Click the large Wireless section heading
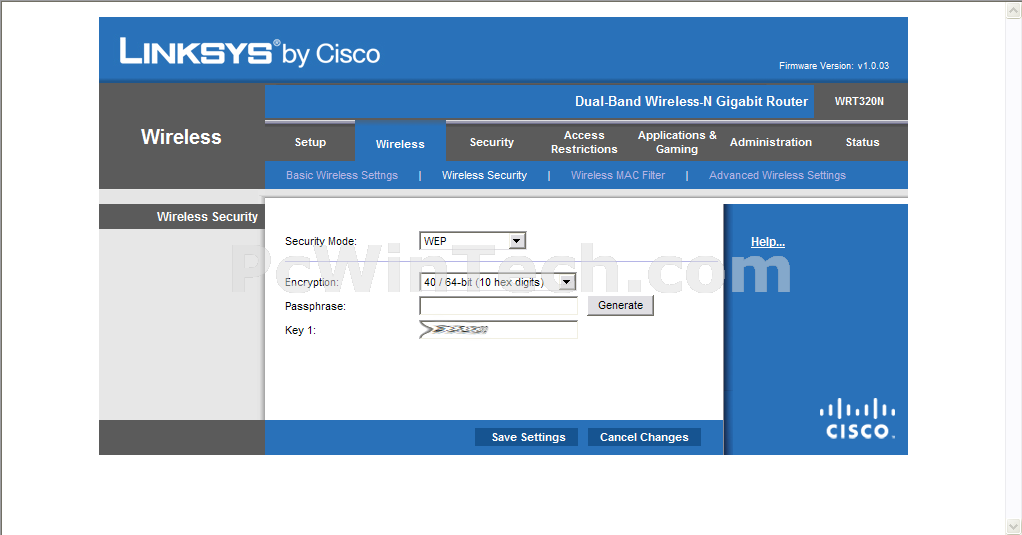1022x535 pixels. pos(181,137)
